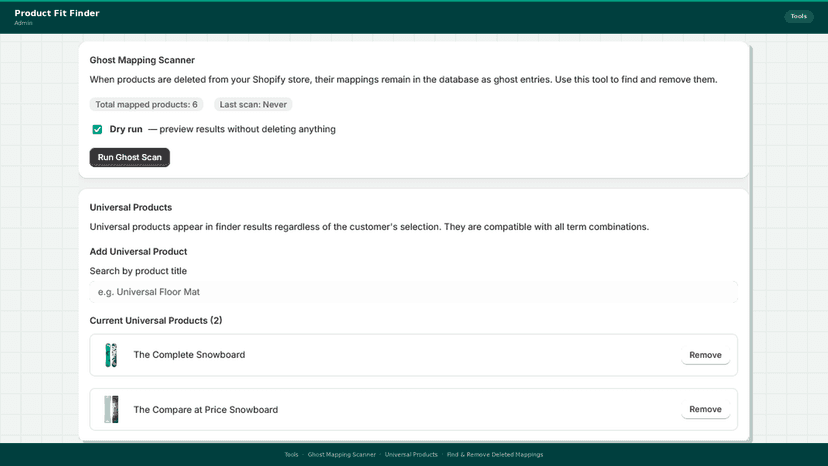Click the Current Universal Products (2) label
The height and width of the screenshot is (466, 828).
point(156,321)
